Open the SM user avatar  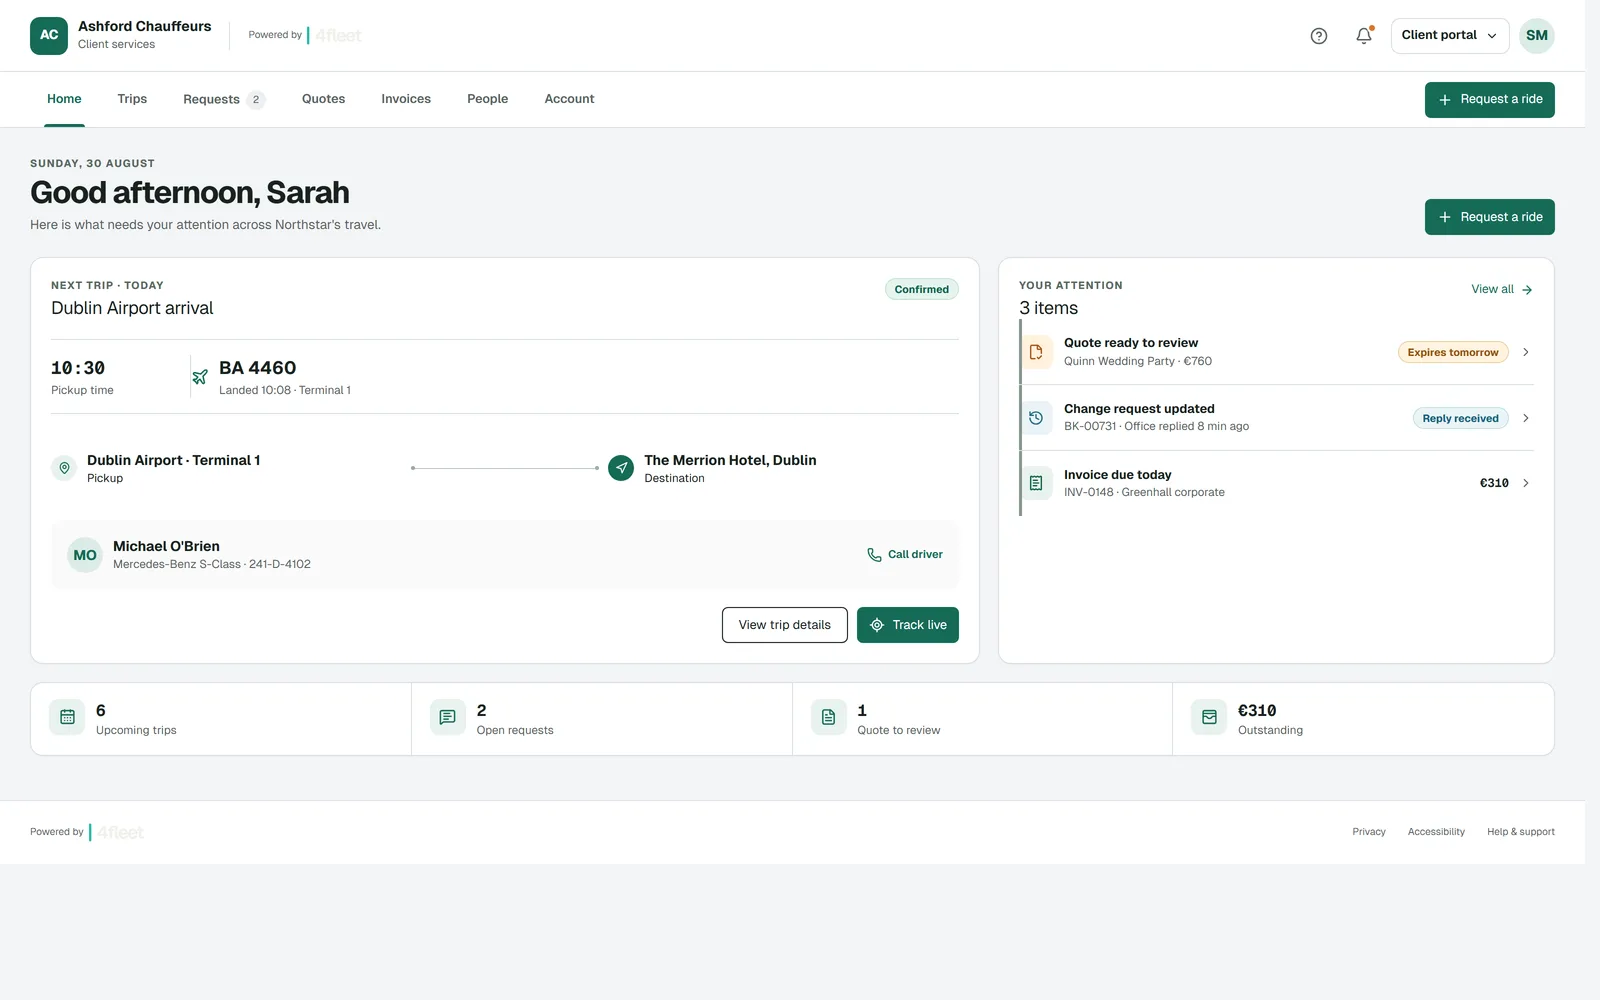[x=1537, y=36]
